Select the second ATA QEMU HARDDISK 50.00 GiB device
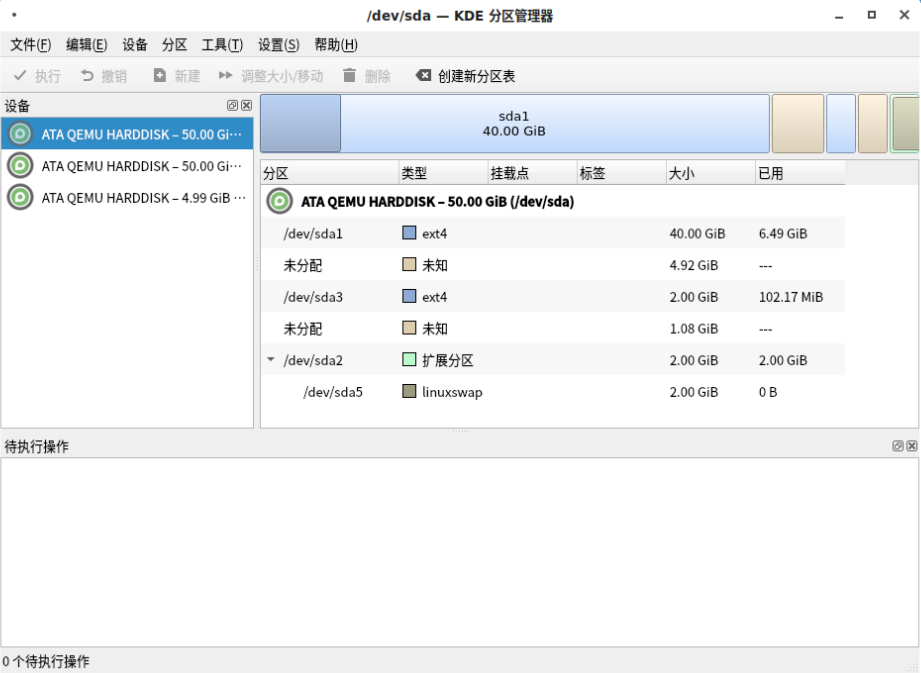Image resolution: width=921 pixels, height=673 pixels. coord(127,166)
